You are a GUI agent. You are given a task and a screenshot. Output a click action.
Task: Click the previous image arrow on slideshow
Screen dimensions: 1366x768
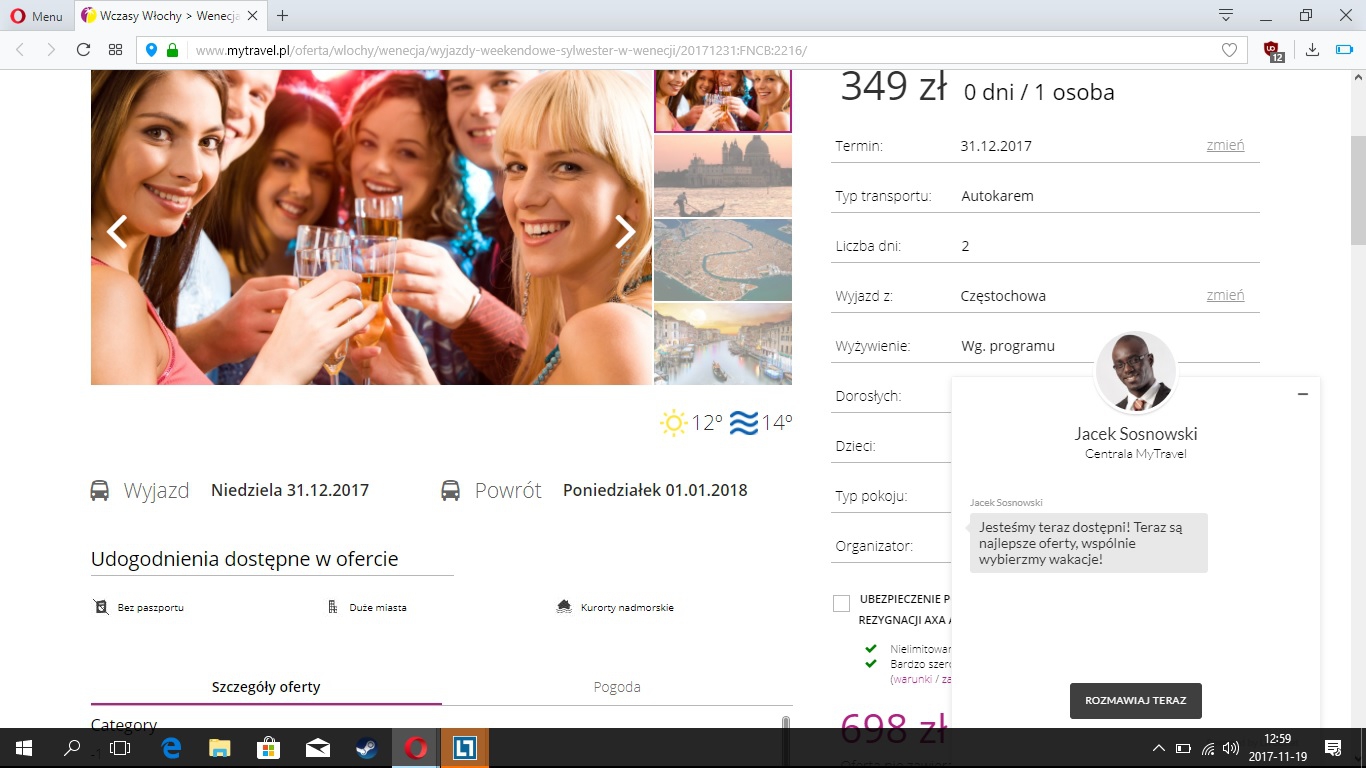(x=117, y=231)
